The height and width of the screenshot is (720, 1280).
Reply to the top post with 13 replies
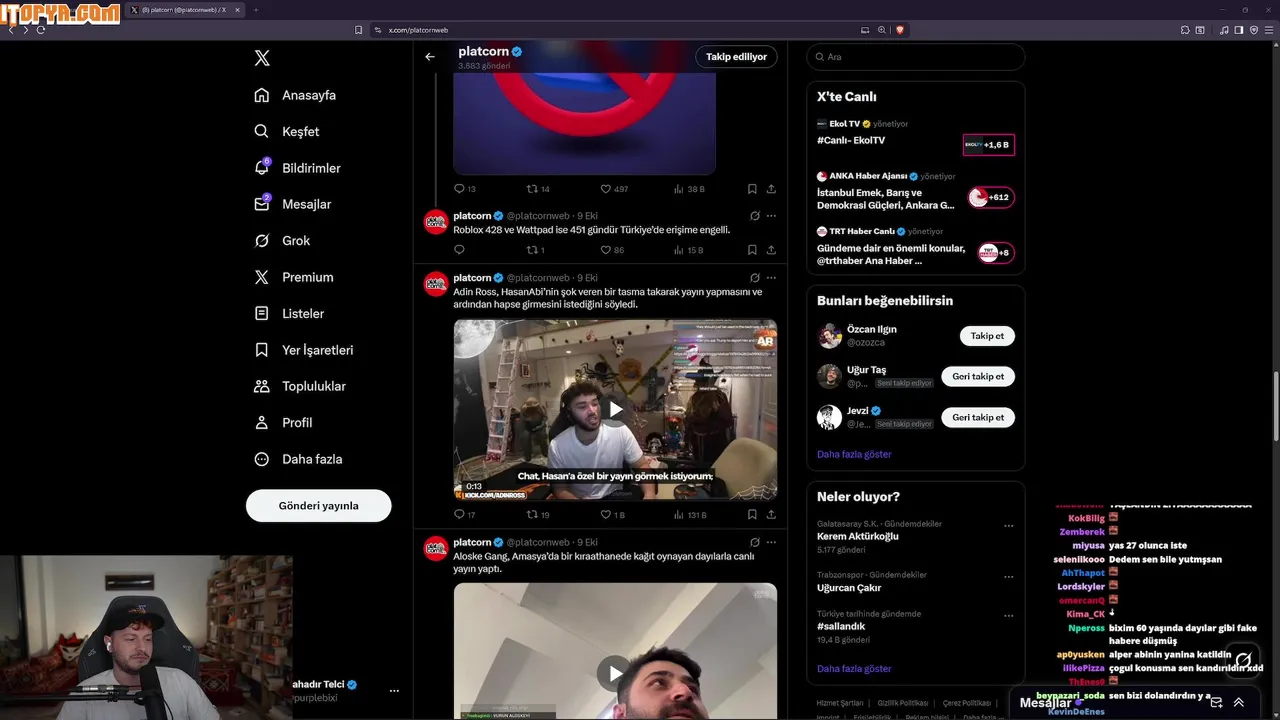pos(465,189)
